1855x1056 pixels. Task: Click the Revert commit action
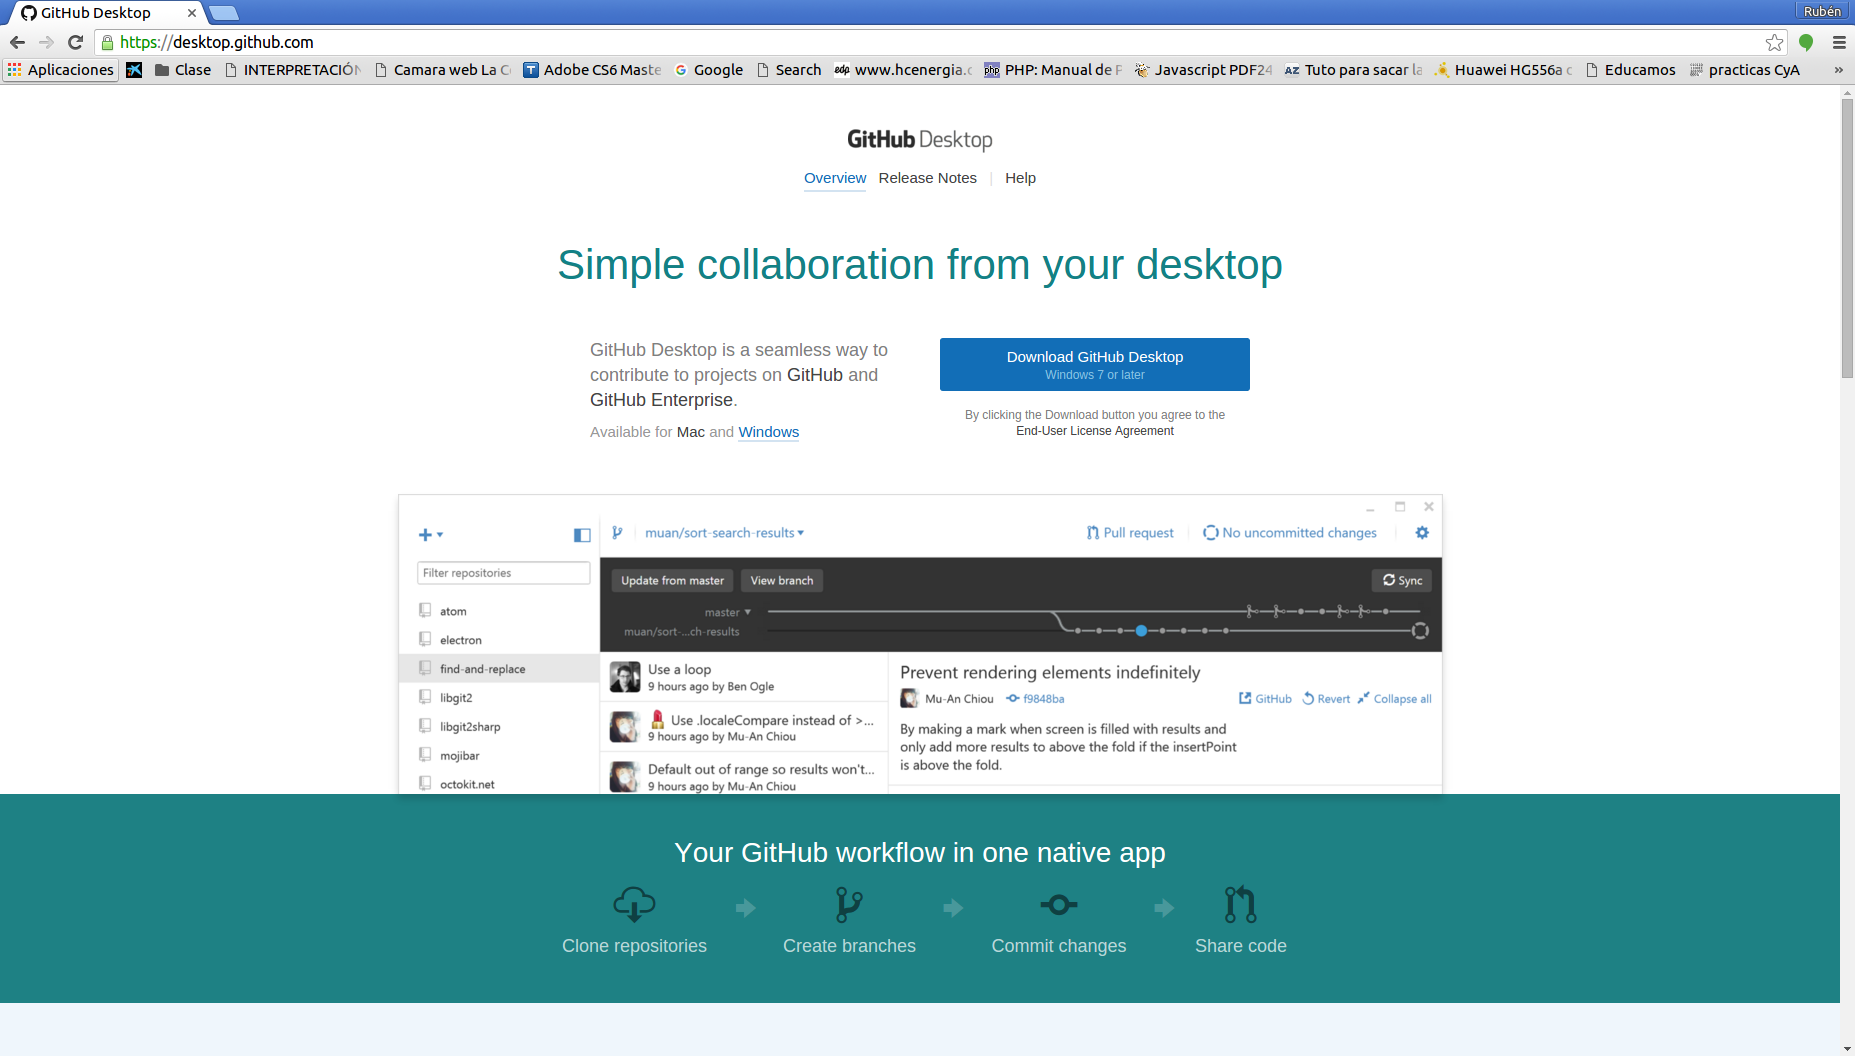[x=1326, y=699]
